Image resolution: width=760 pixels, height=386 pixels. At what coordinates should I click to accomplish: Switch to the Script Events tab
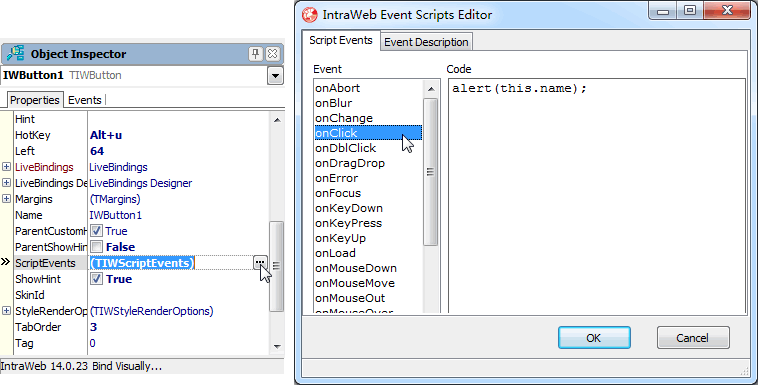[x=341, y=40]
